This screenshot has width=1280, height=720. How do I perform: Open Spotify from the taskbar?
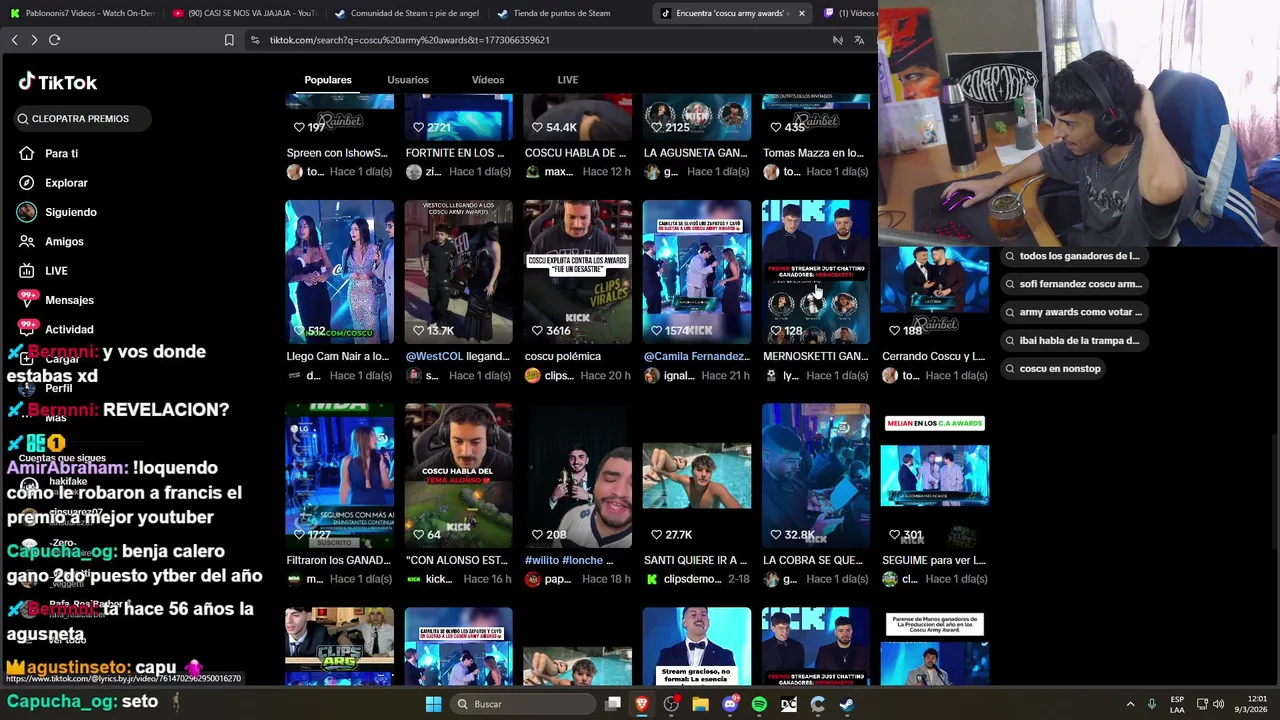pyautogui.click(x=759, y=704)
